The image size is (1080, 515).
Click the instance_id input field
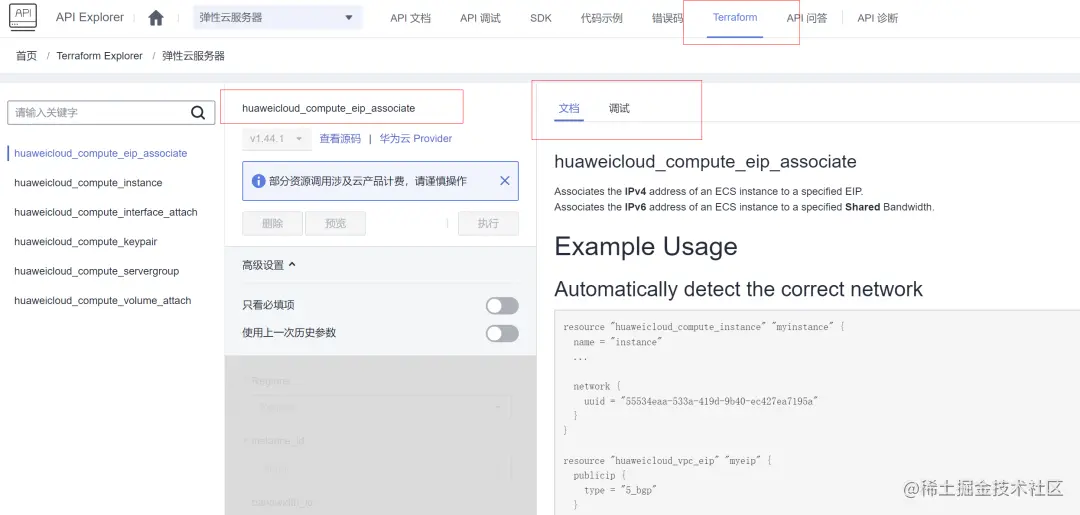[x=381, y=468]
